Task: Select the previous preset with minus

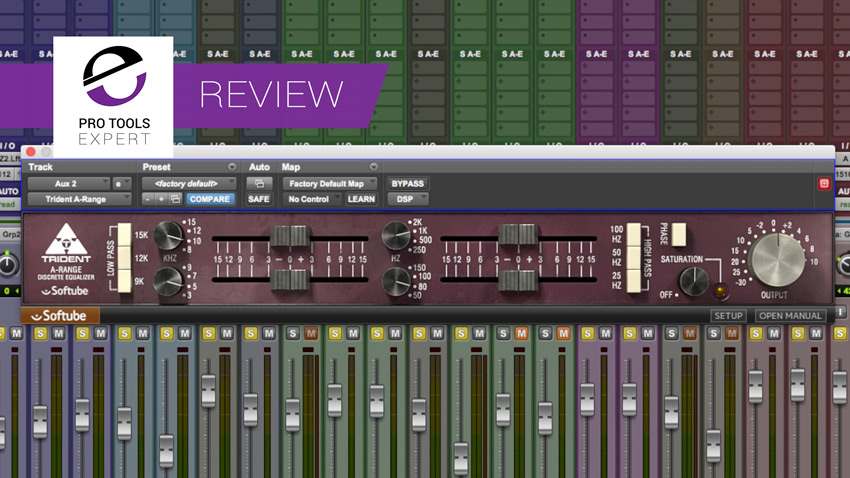Action: pyautogui.click(x=147, y=199)
